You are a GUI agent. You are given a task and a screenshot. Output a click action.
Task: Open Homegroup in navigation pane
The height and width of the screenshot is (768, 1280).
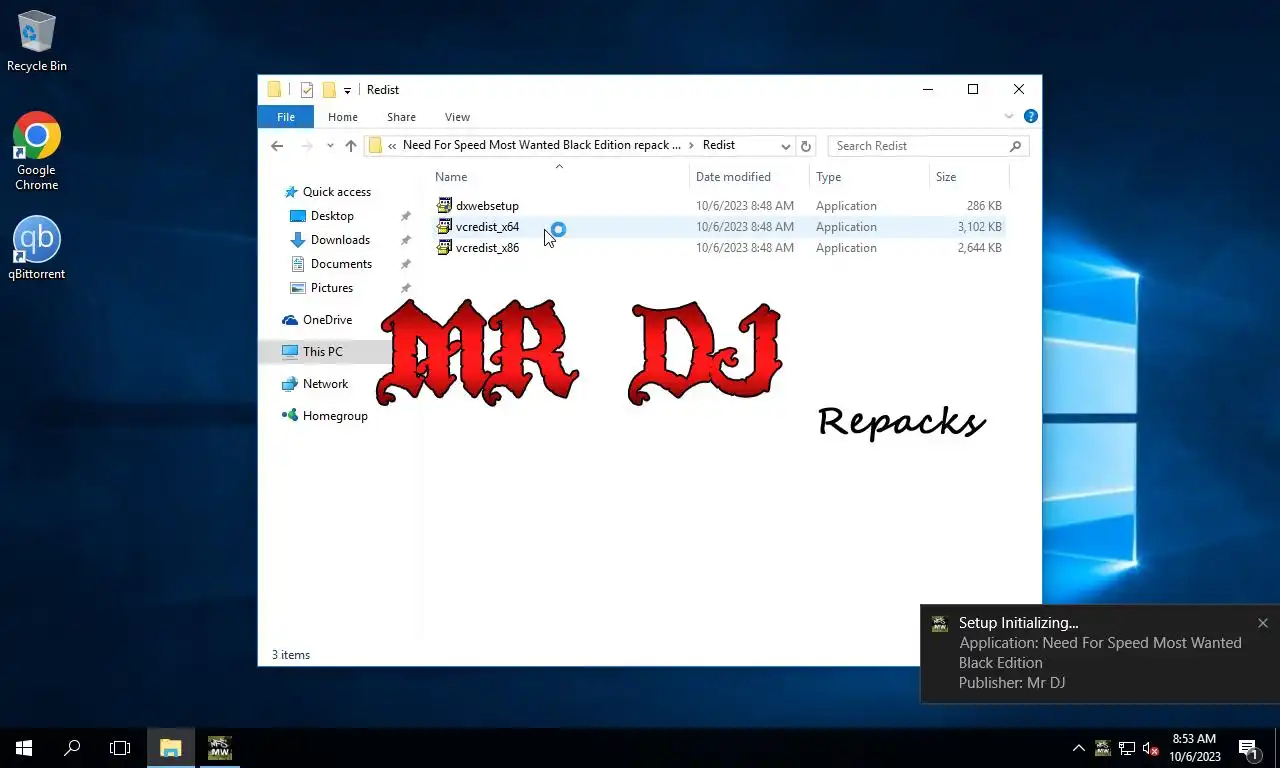tap(335, 416)
